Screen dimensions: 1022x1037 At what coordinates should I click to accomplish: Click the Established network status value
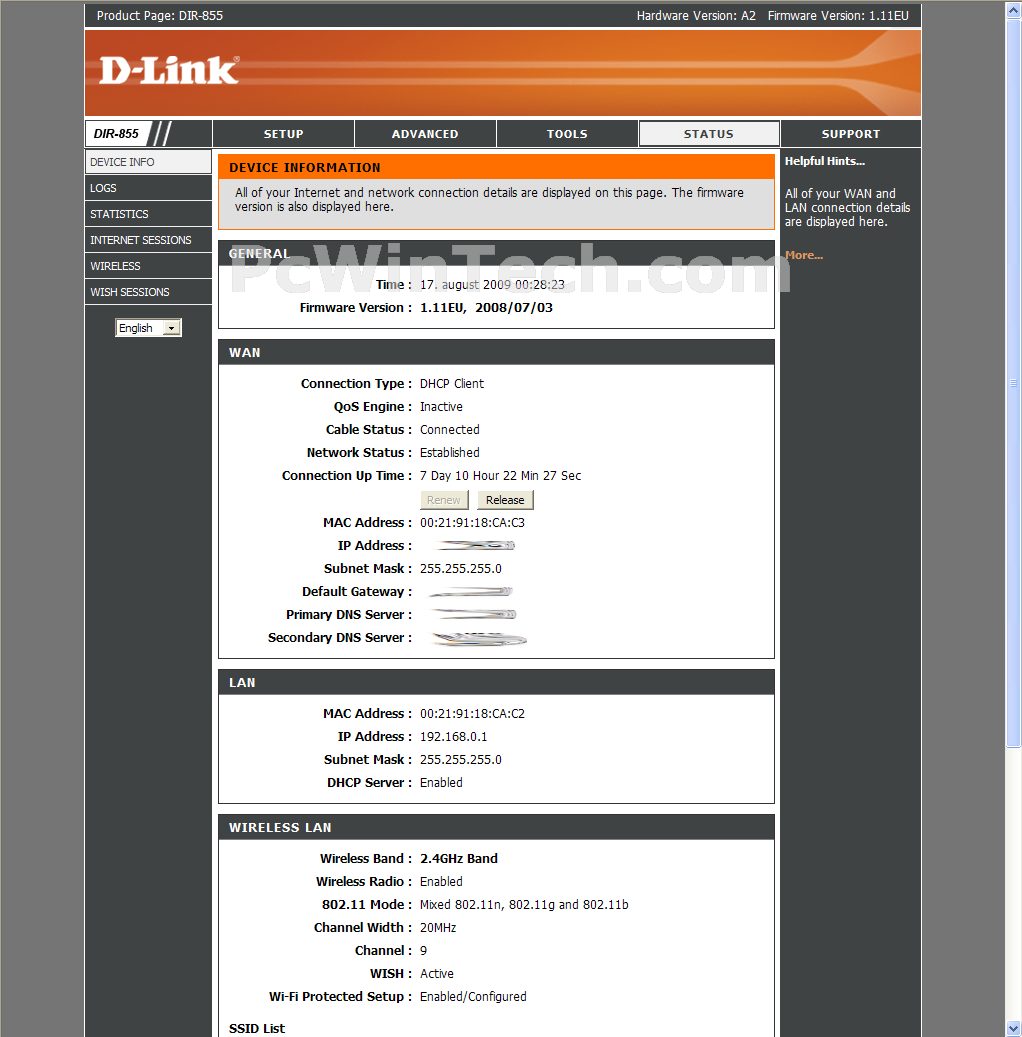coord(449,452)
